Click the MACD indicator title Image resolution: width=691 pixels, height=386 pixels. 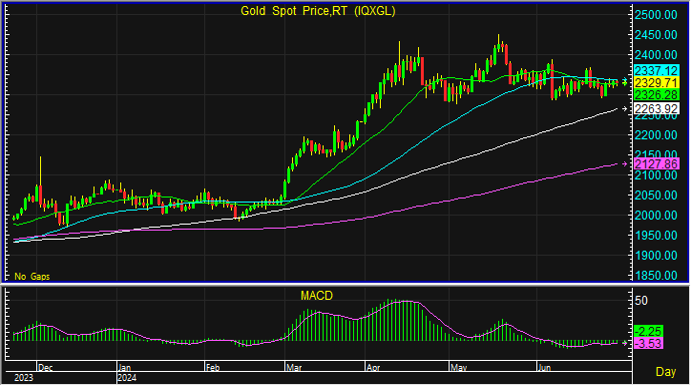point(316,296)
